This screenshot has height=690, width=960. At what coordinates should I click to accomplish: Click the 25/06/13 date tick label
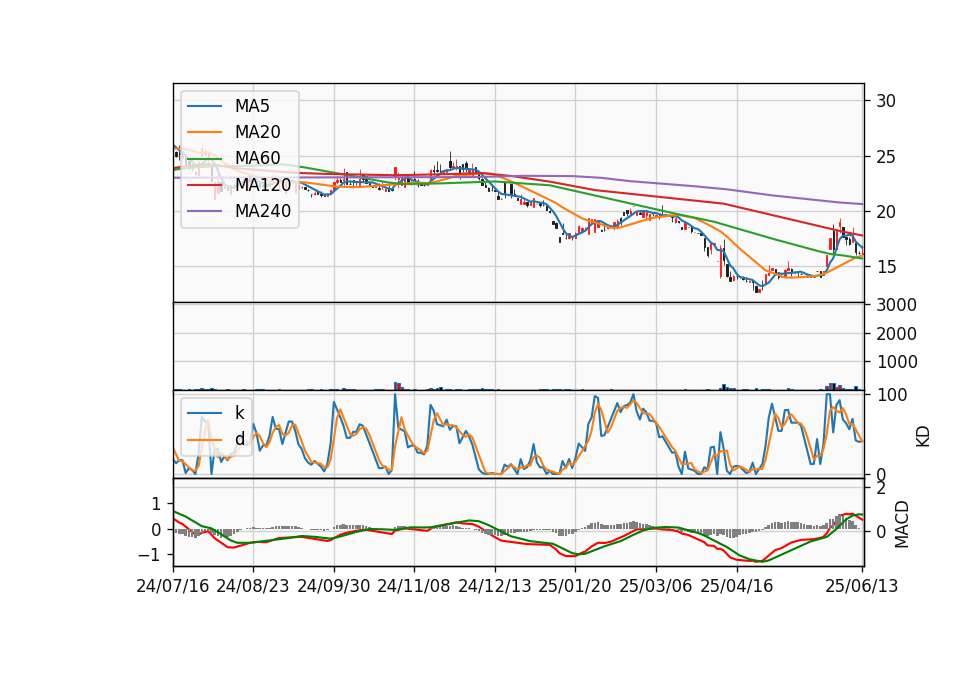861,586
